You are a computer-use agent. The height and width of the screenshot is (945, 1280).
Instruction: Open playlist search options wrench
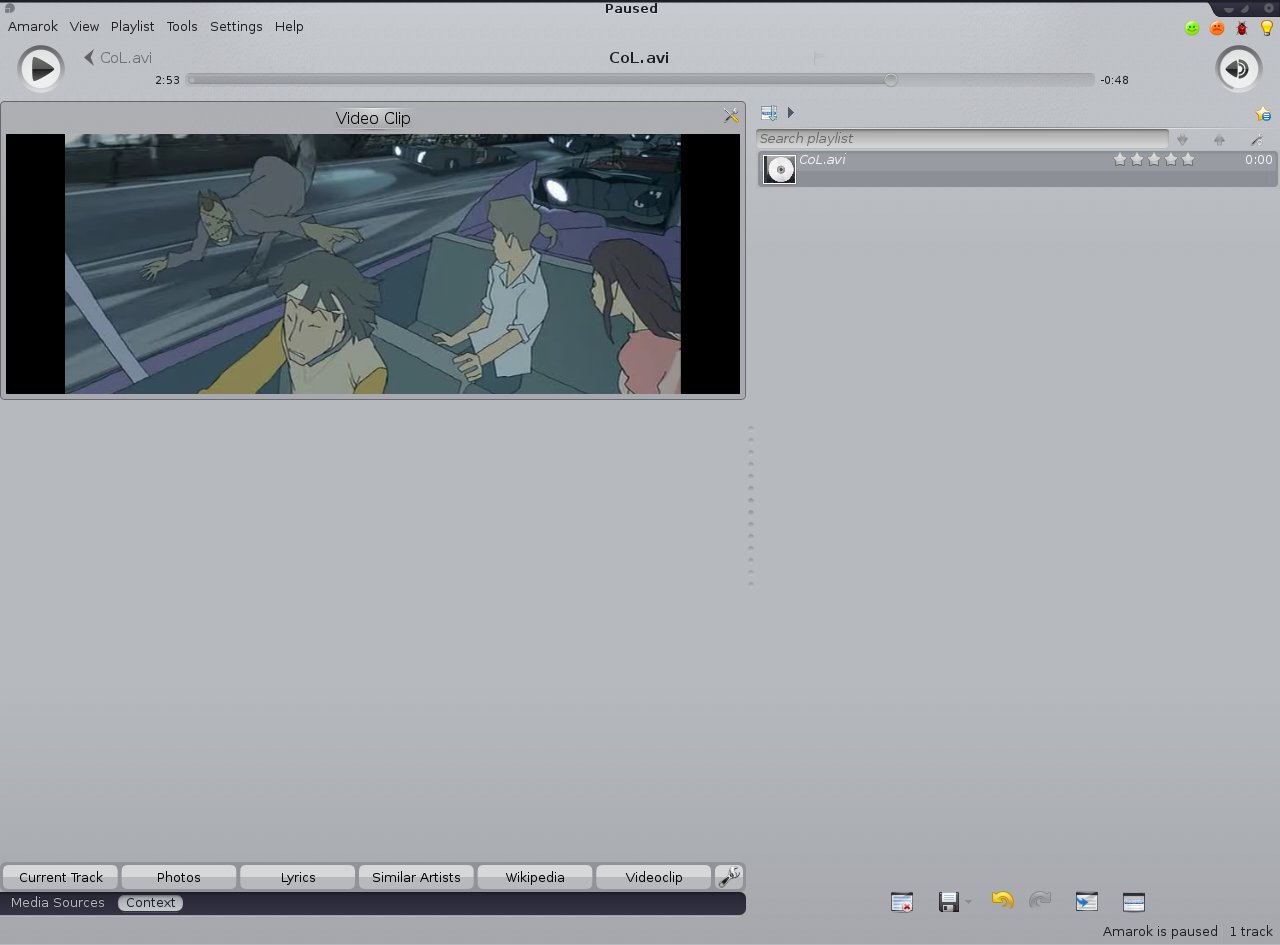click(x=1257, y=140)
